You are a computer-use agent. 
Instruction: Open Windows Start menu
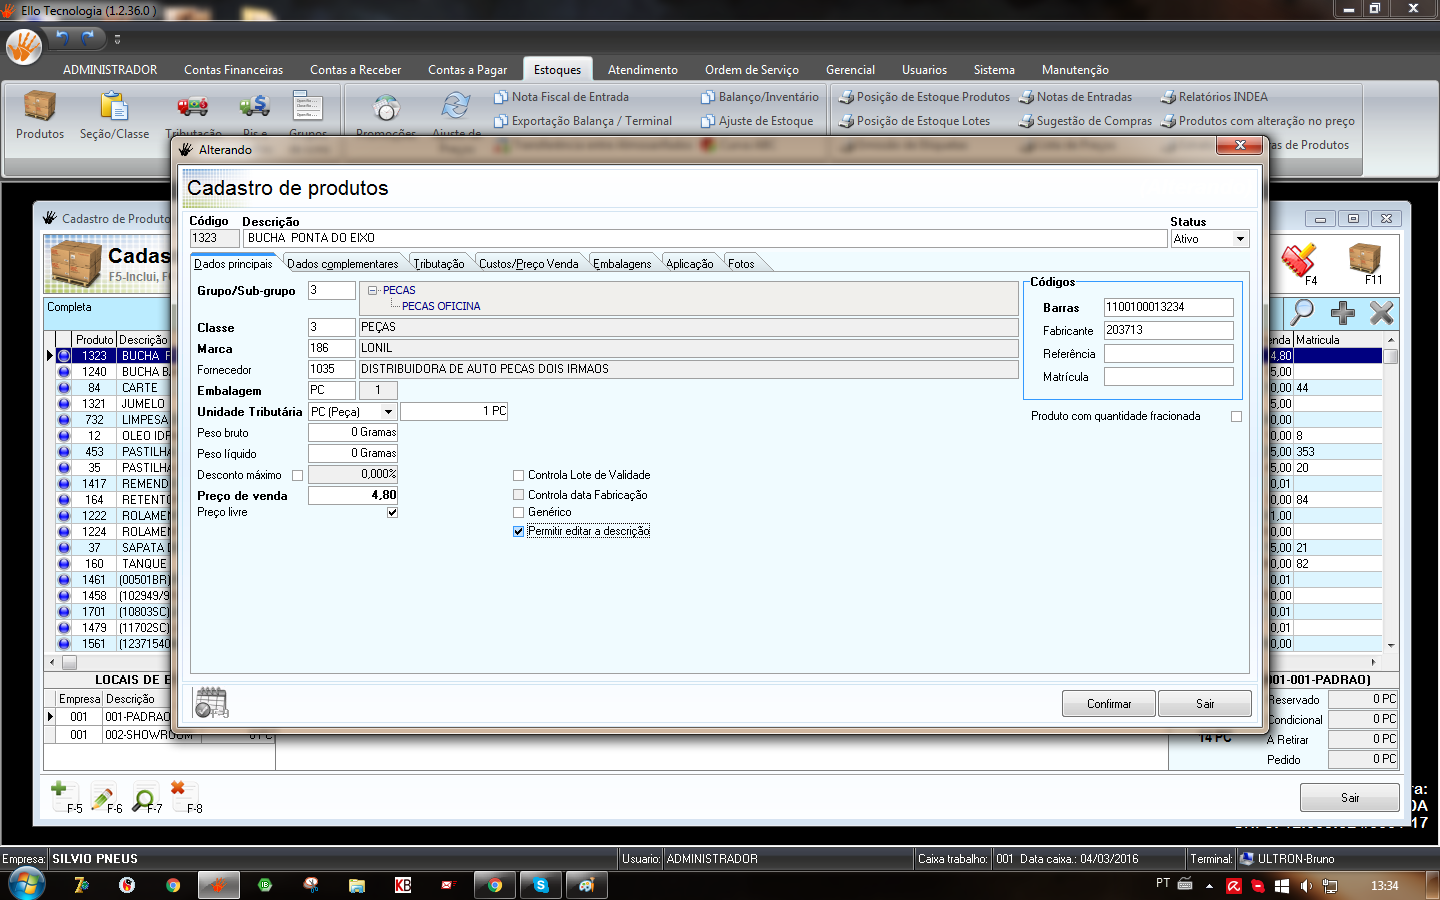26,884
